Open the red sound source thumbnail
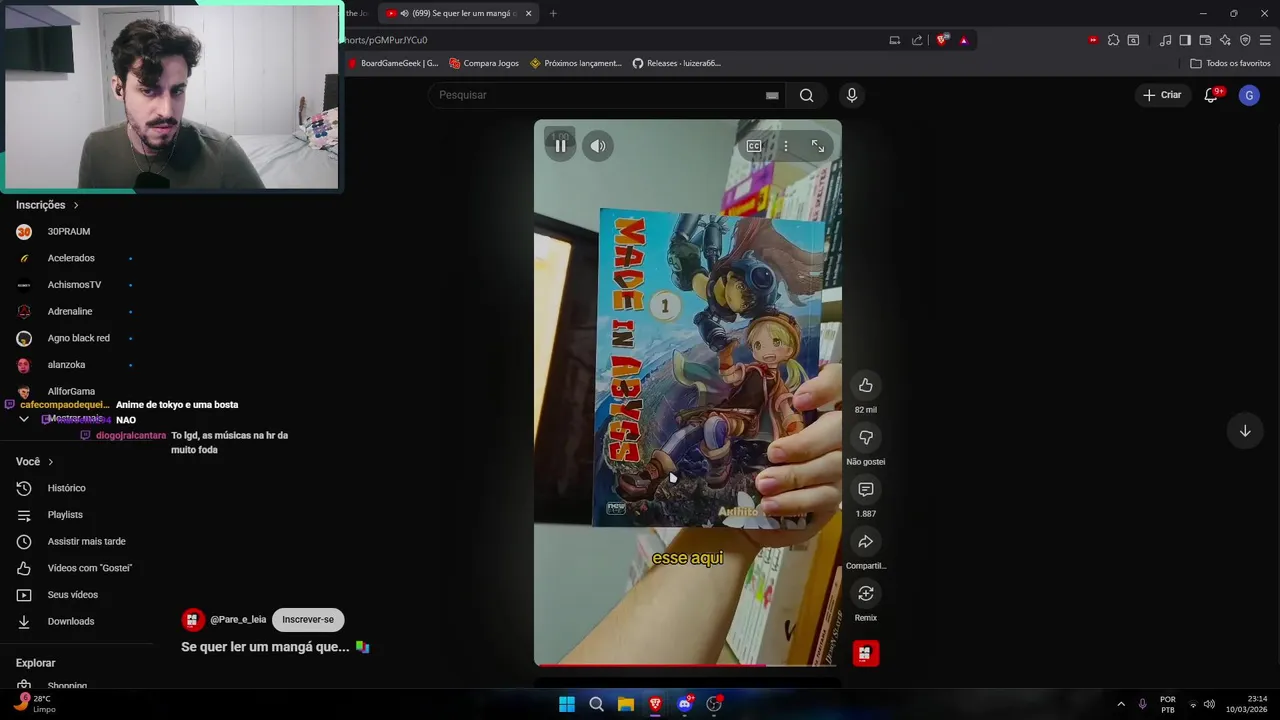Viewport: 1280px width, 720px height. 866,653
